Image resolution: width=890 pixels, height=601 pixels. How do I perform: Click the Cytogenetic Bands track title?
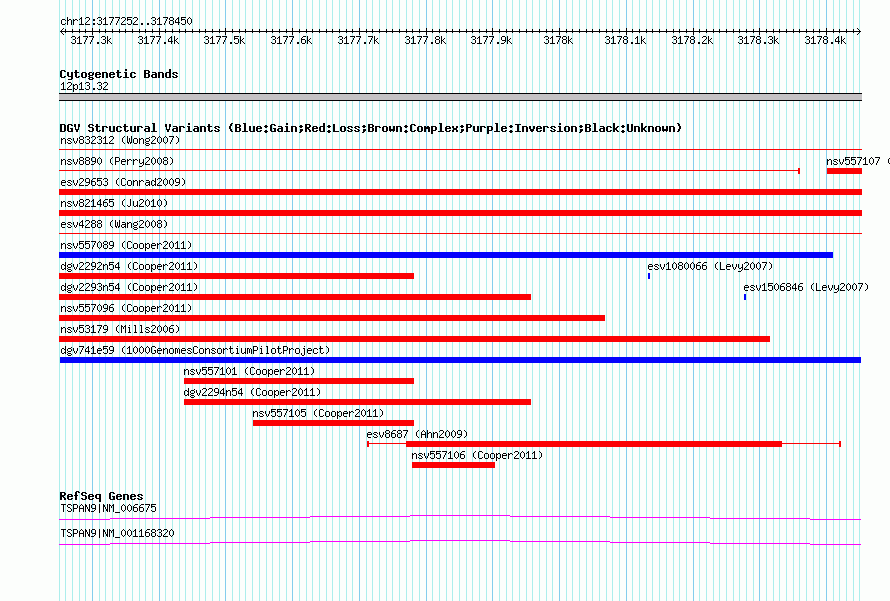tap(119, 74)
